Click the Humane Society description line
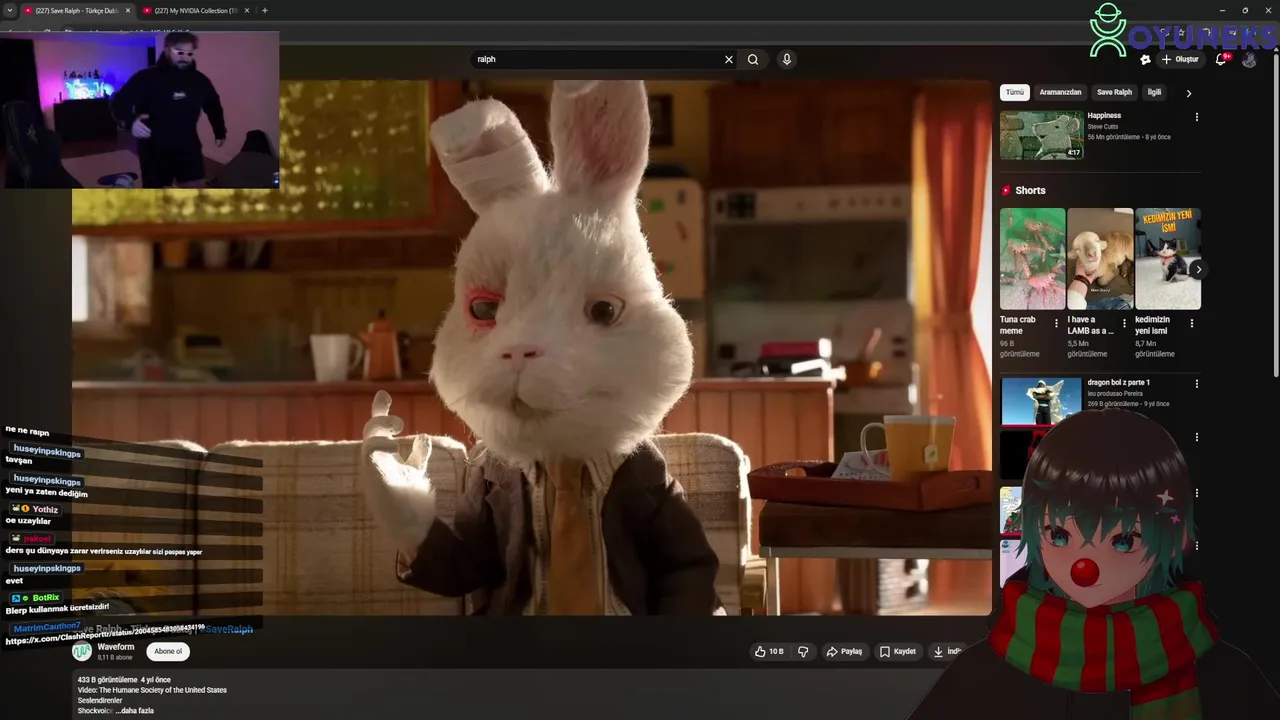This screenshot has width=1280, height=720. coord(152,690)
